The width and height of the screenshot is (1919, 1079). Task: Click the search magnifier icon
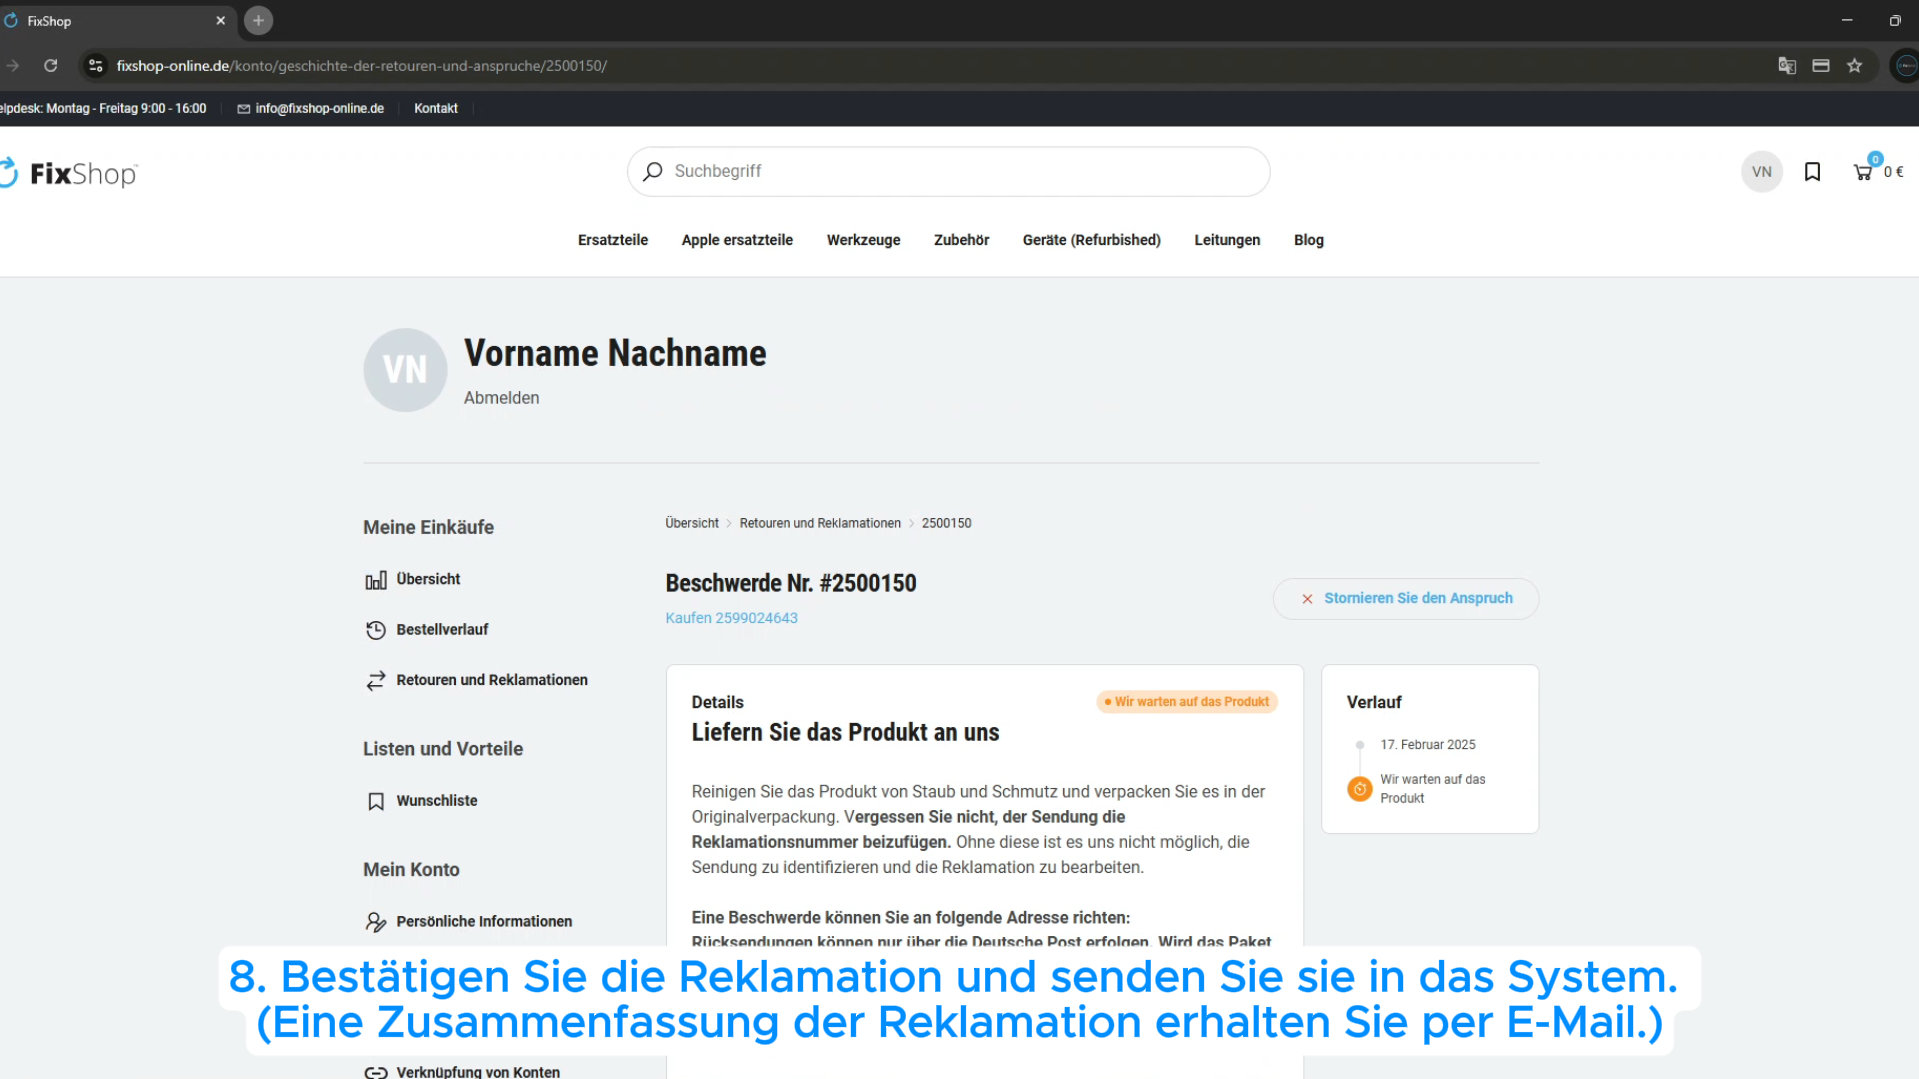coord(653,172)
